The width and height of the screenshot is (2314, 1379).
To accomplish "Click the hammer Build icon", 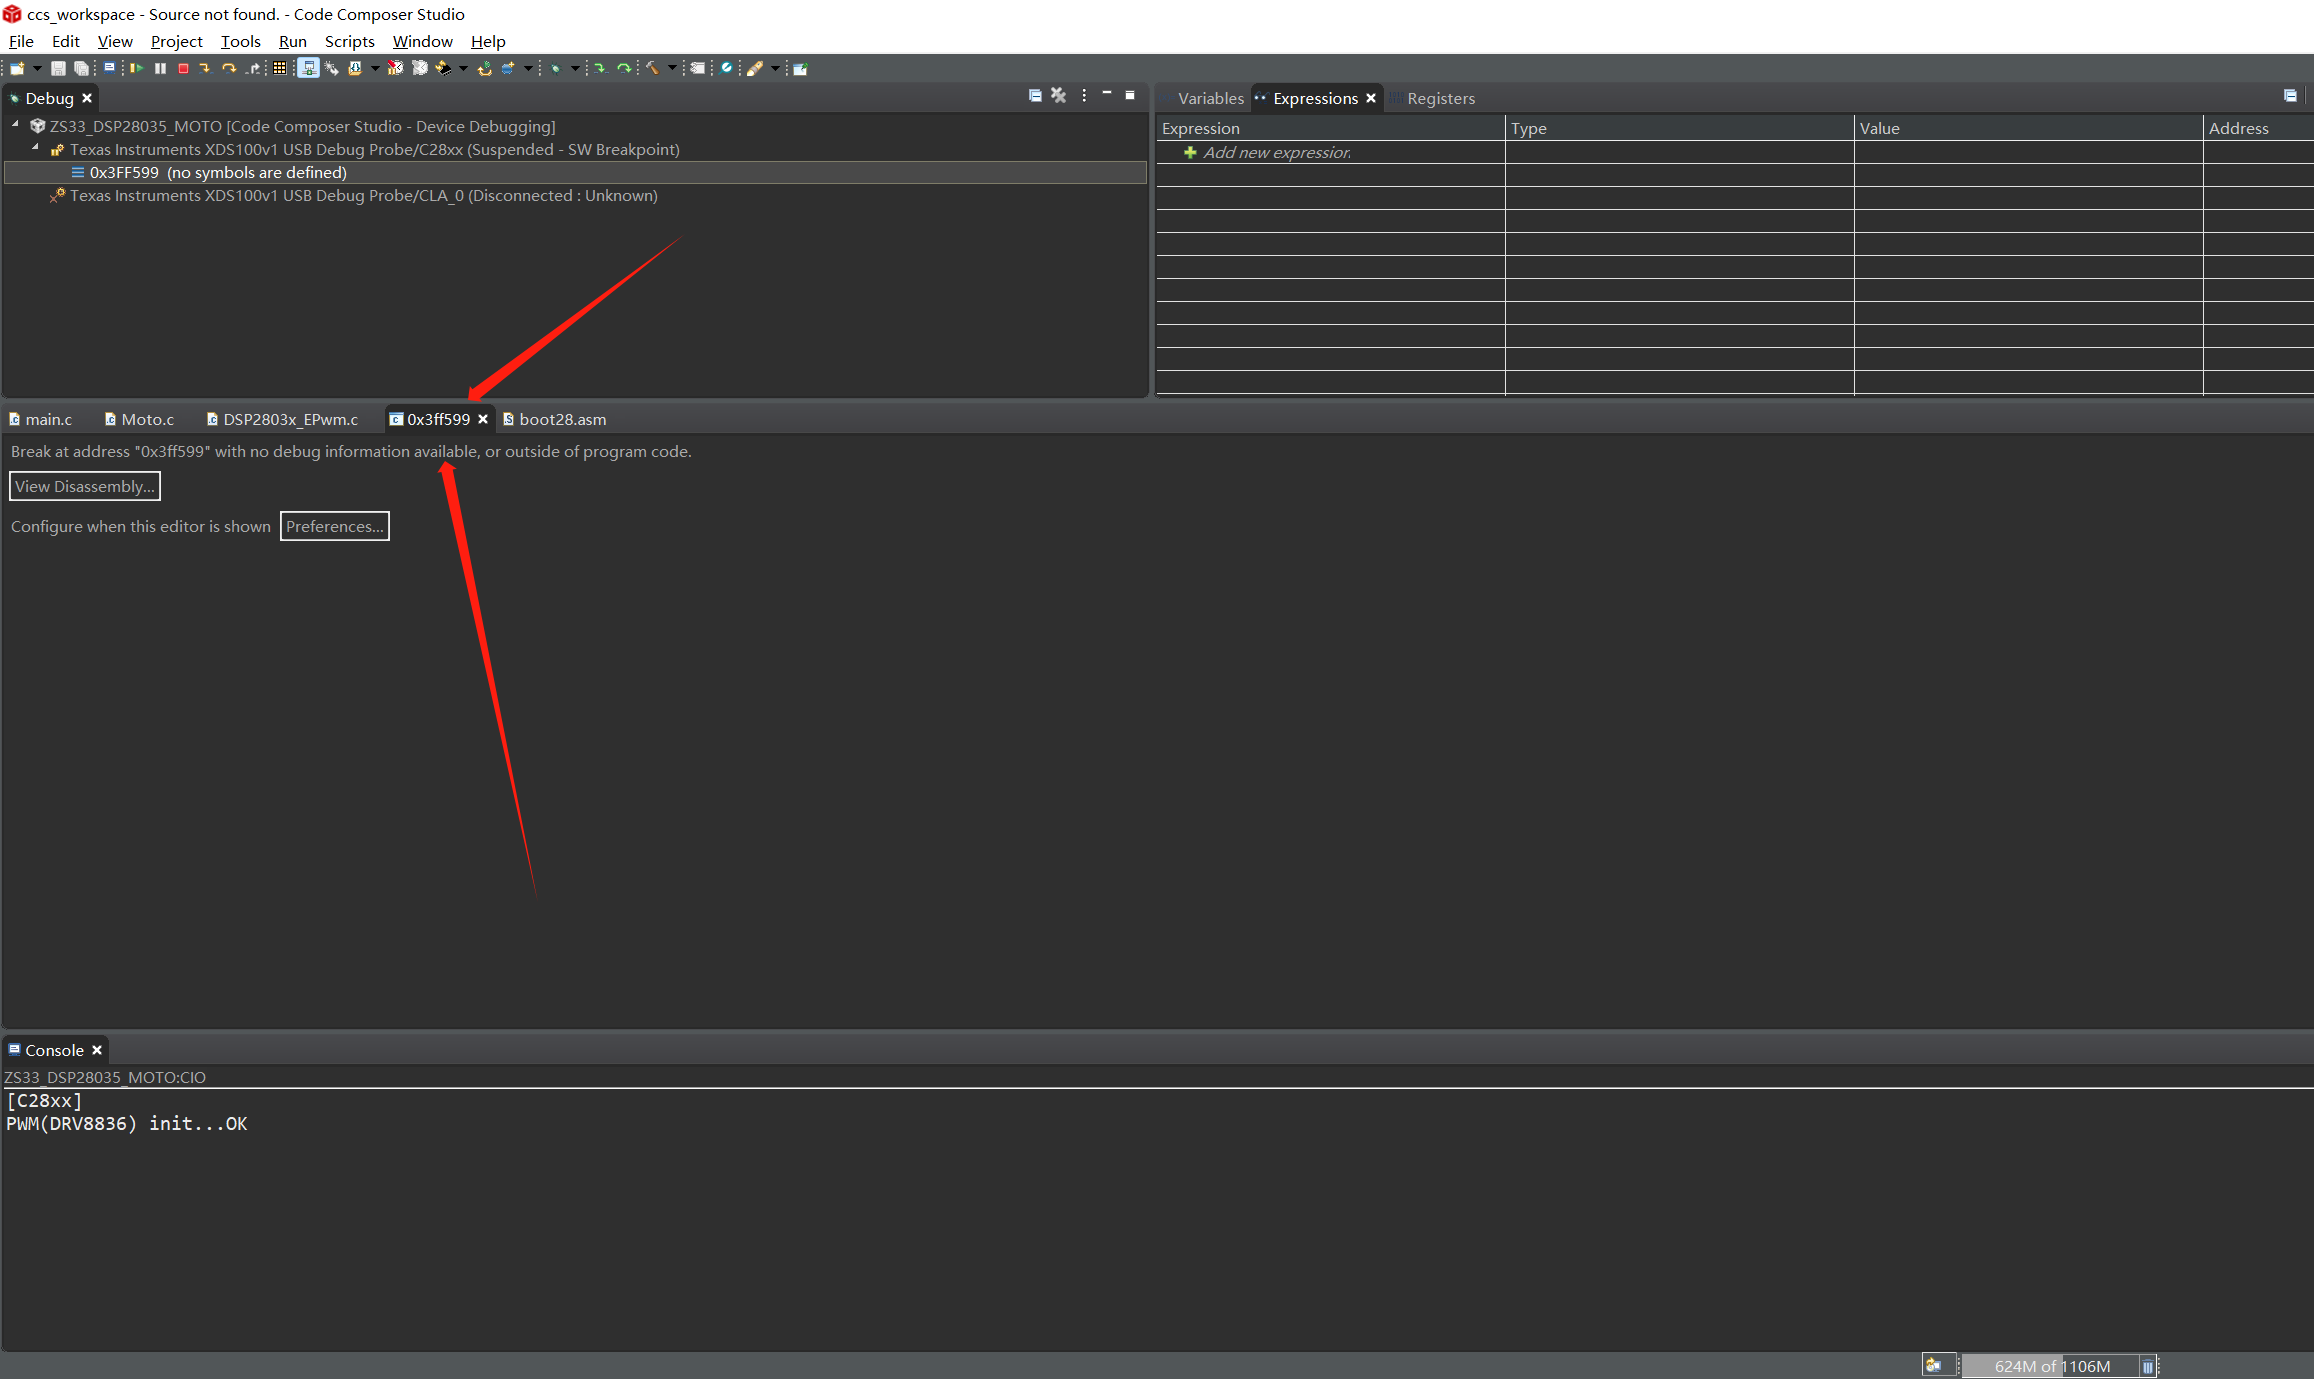I will point(652,68).
